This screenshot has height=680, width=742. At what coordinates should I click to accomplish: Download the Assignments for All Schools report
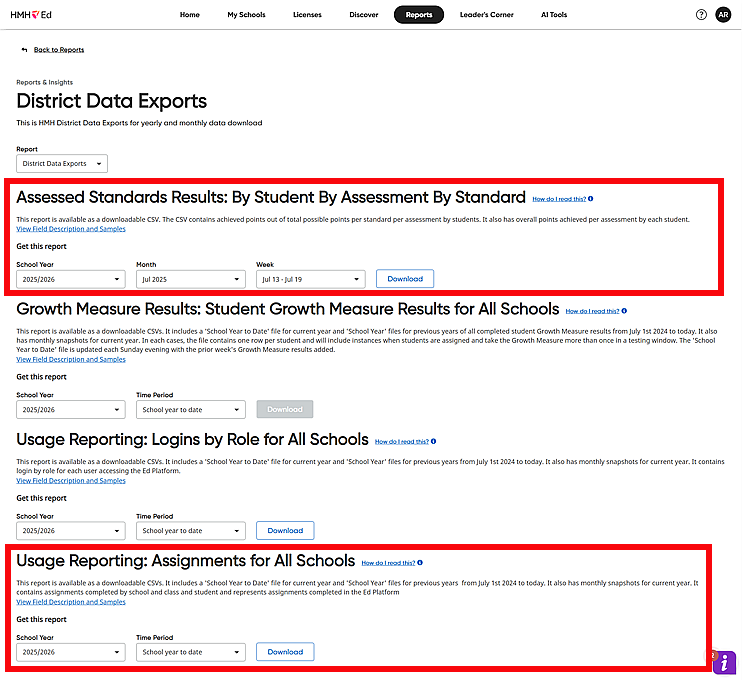coord(285,652)
